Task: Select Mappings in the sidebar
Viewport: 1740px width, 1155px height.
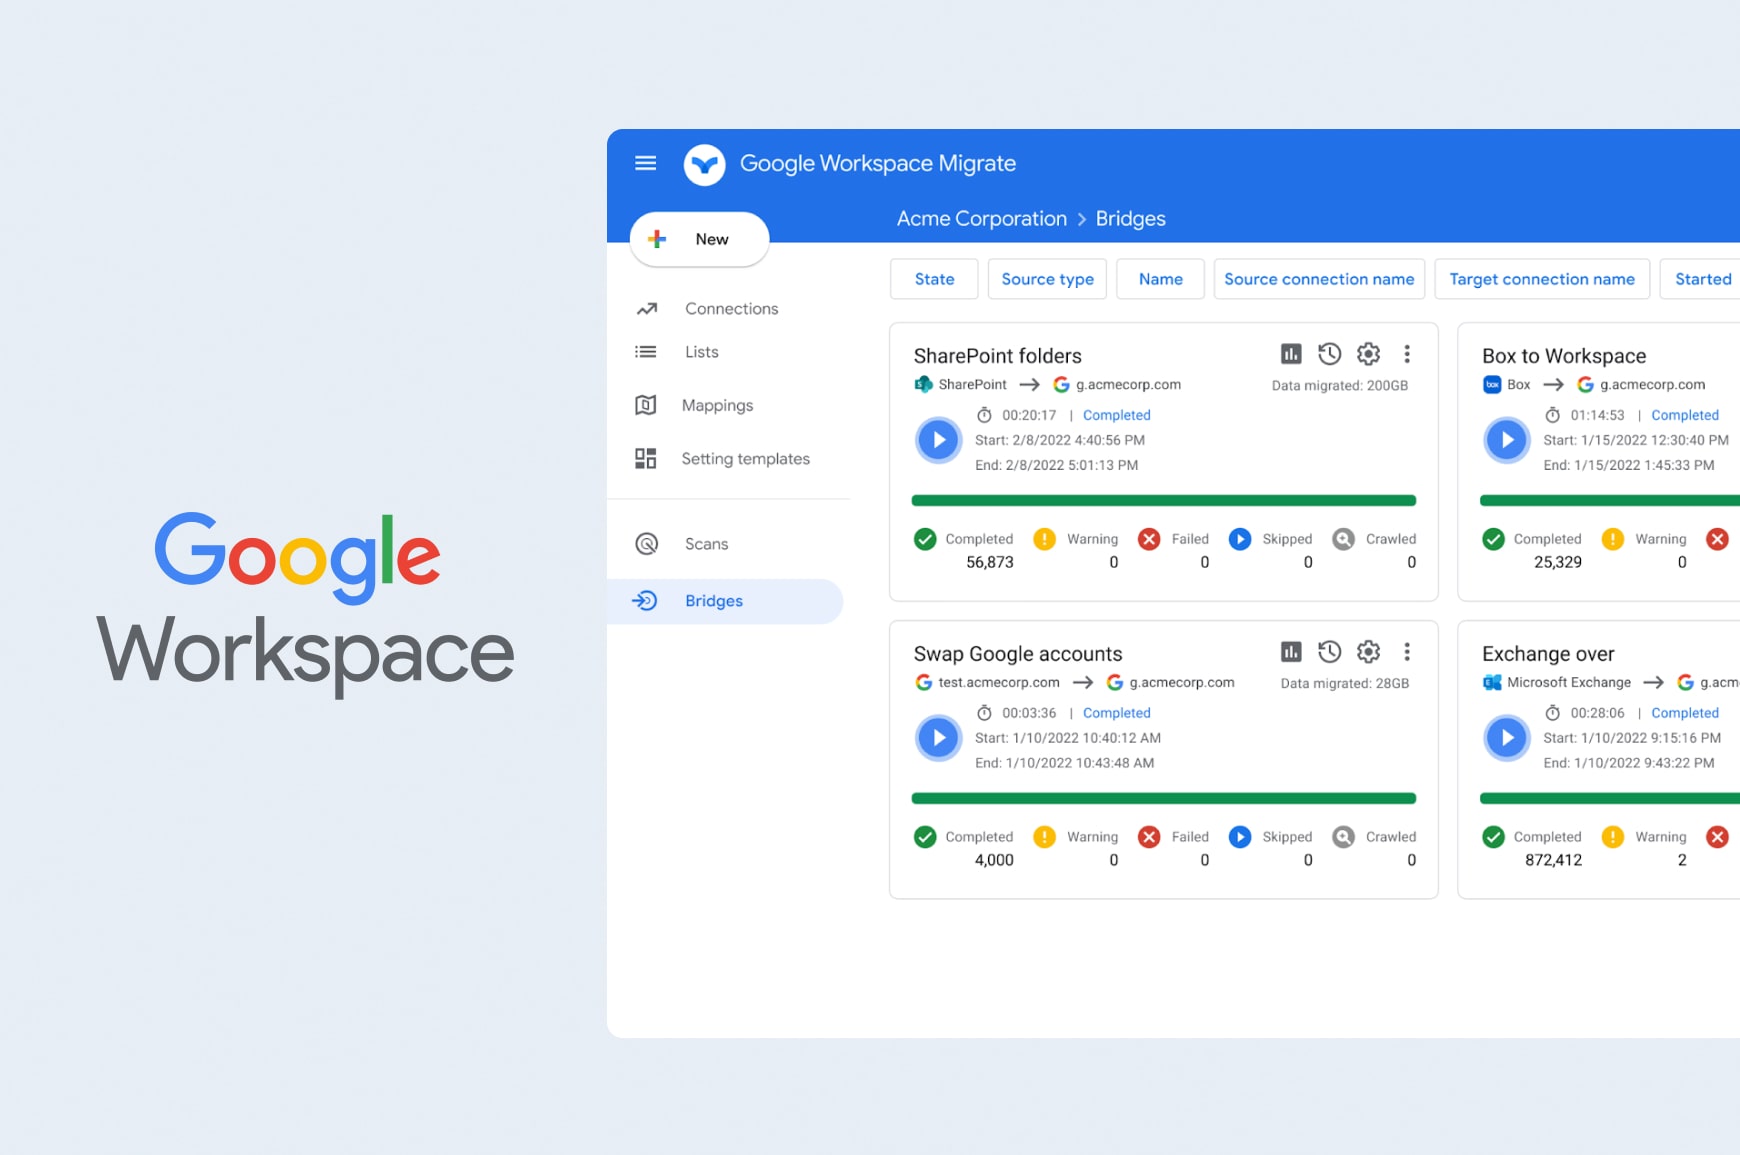Action: (717, 405)
